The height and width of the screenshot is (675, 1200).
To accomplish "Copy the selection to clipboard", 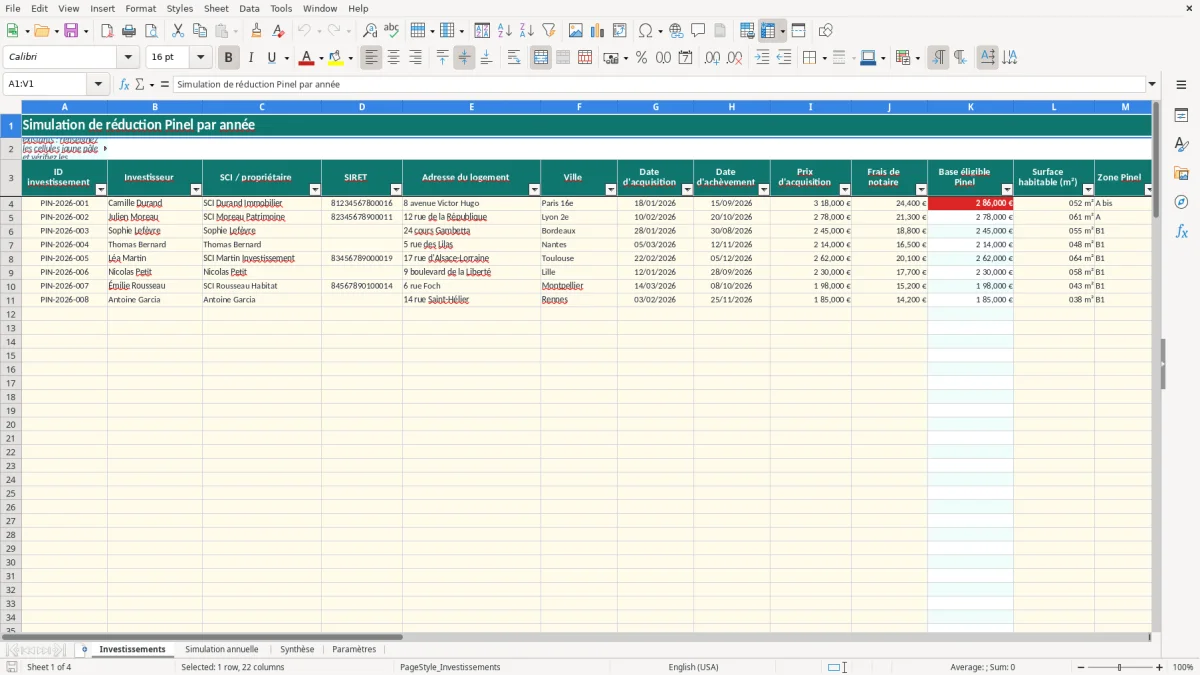I will 200,31.
